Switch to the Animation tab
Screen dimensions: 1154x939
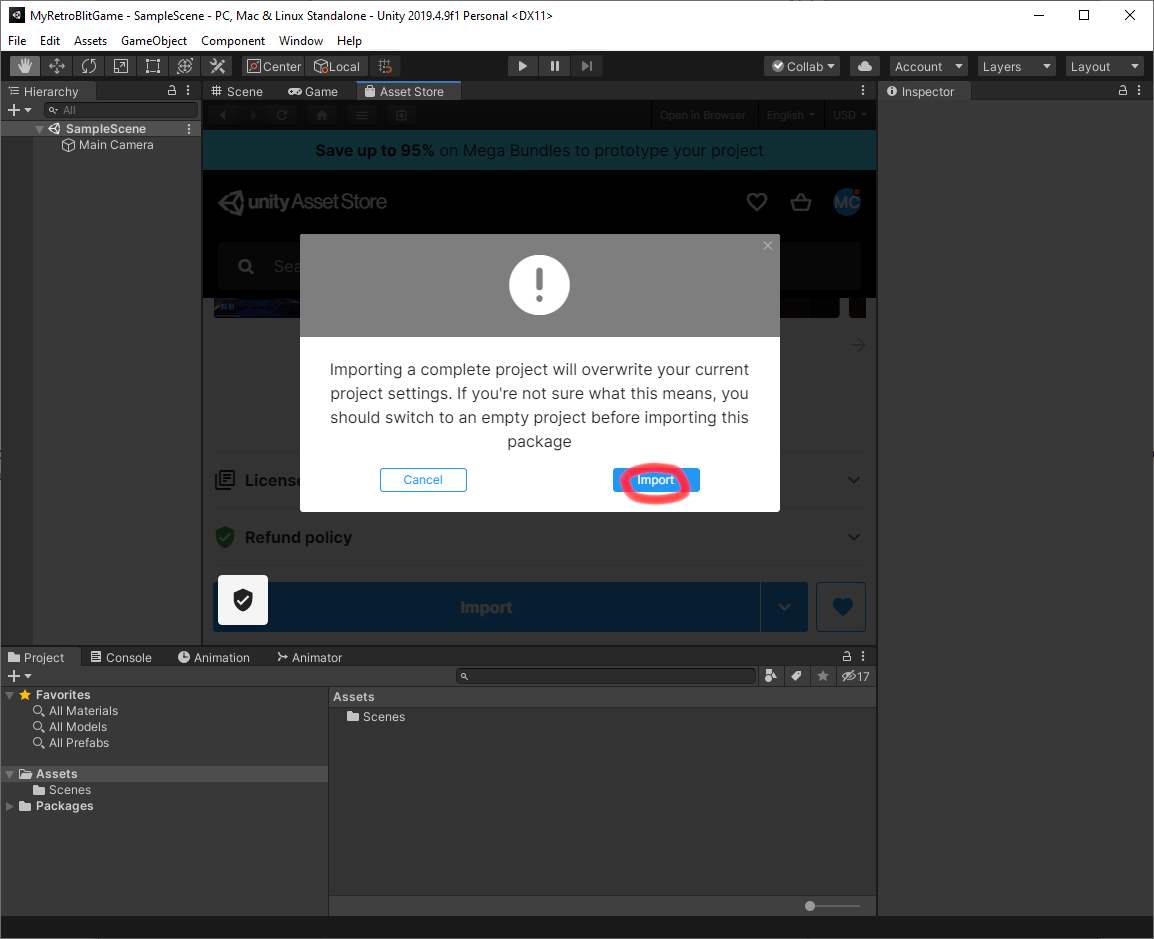coord(213,657)
